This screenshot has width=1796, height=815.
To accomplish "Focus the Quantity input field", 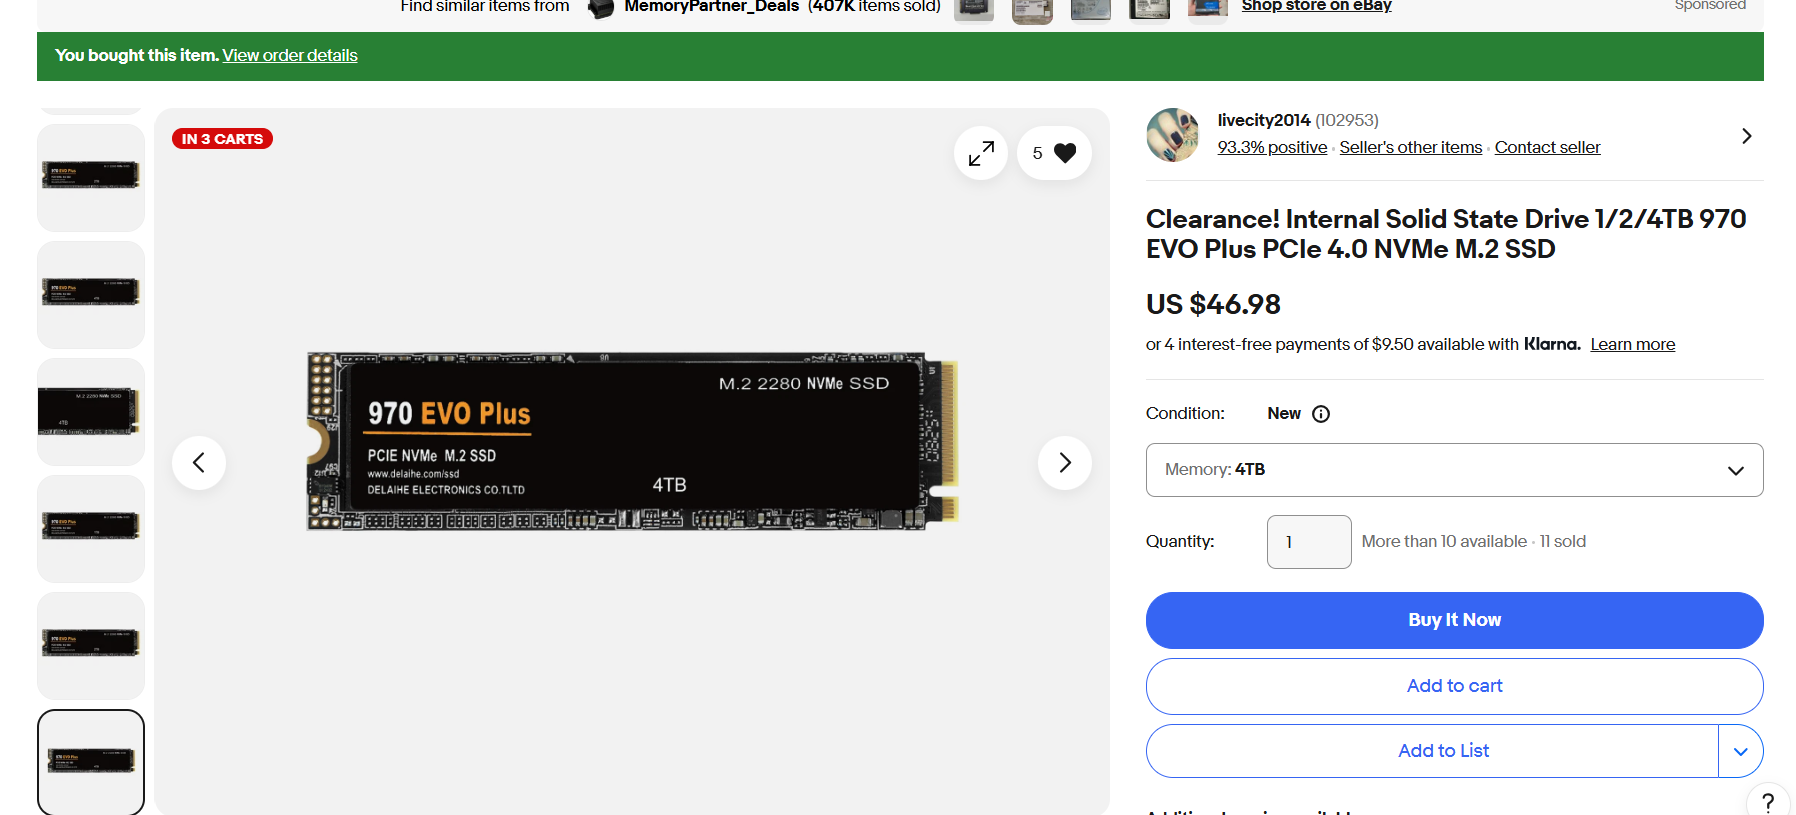I will click(x=1309, y=542).
